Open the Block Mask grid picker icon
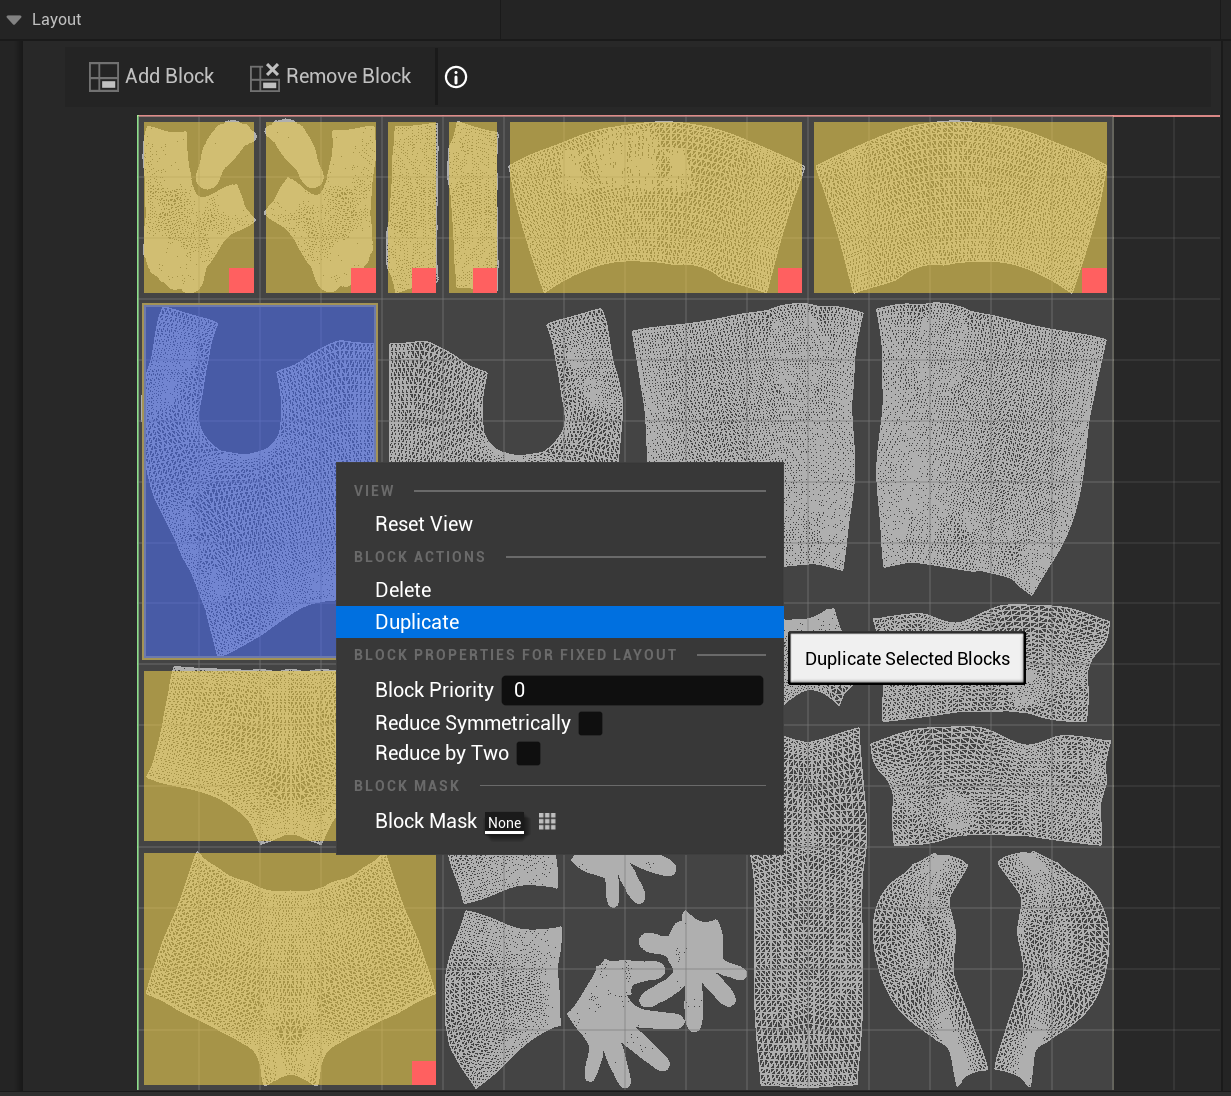1231x1096 pixels. click(x=547, y=821)
